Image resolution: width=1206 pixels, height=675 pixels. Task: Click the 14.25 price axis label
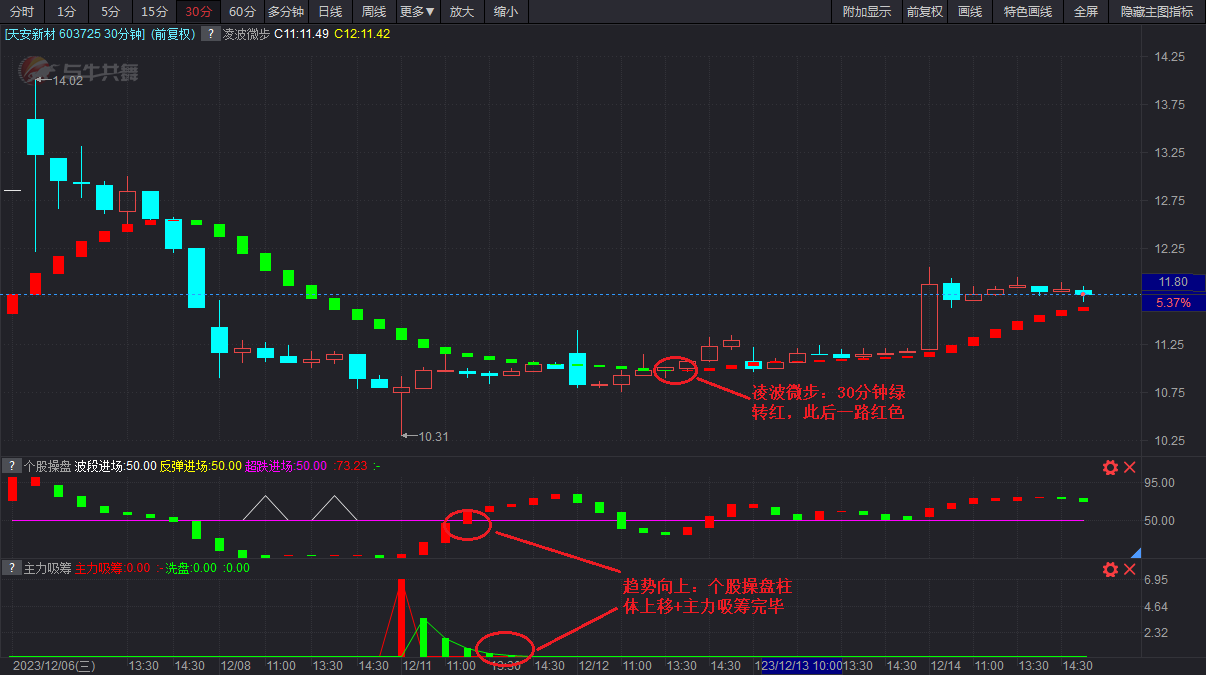(1169, 57)
